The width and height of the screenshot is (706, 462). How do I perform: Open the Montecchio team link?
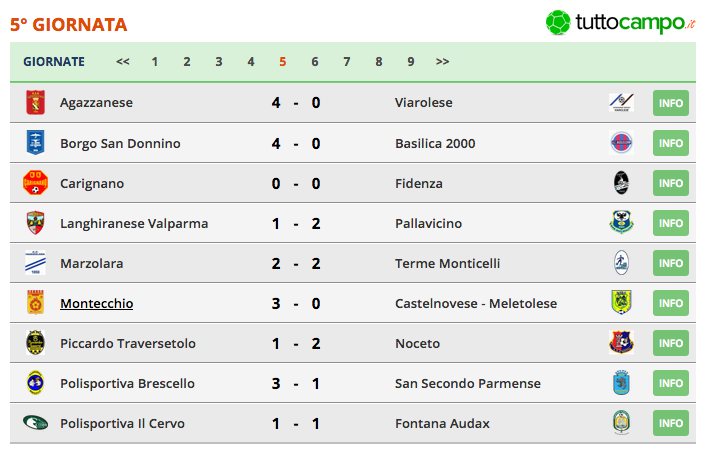97,303
